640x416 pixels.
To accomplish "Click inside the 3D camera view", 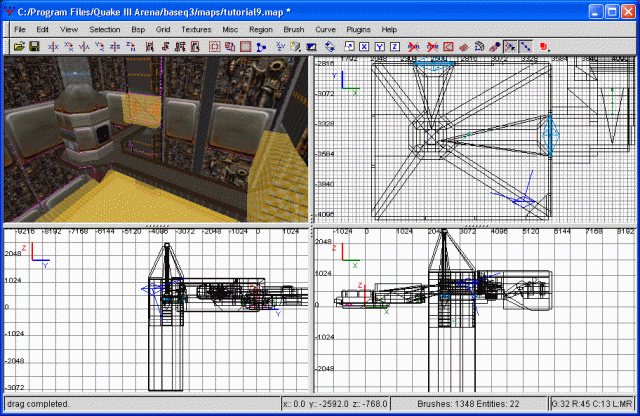I will coord(156,140).
